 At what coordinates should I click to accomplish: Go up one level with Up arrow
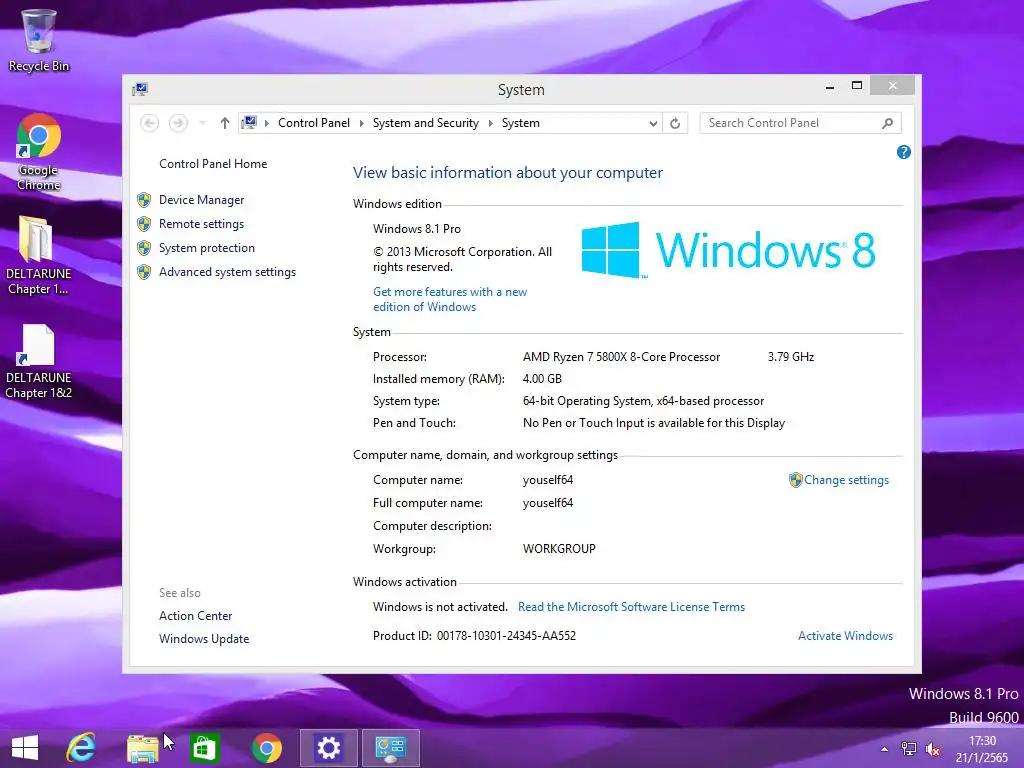point(225,123)
